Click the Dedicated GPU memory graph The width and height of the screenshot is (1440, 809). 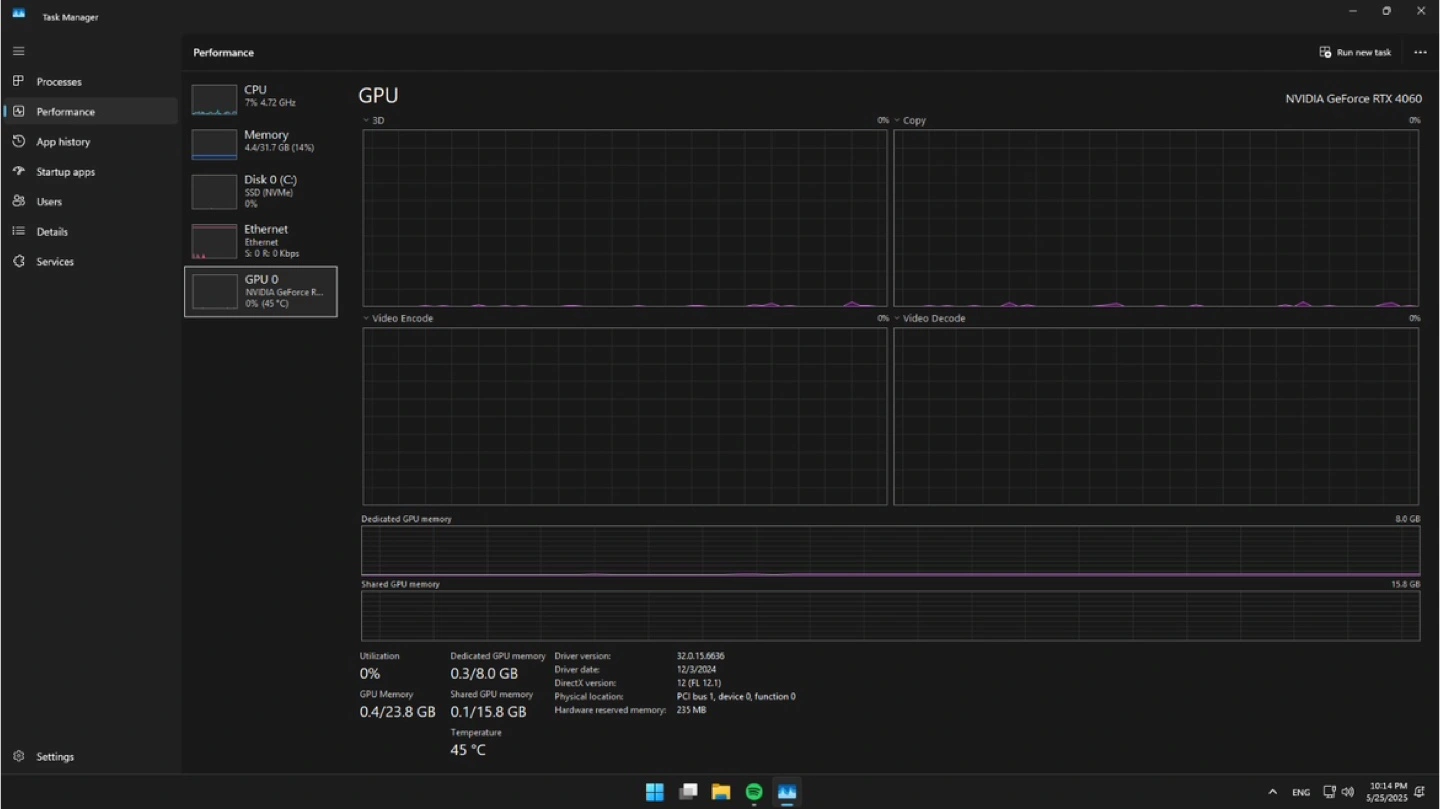pos(890,551)
